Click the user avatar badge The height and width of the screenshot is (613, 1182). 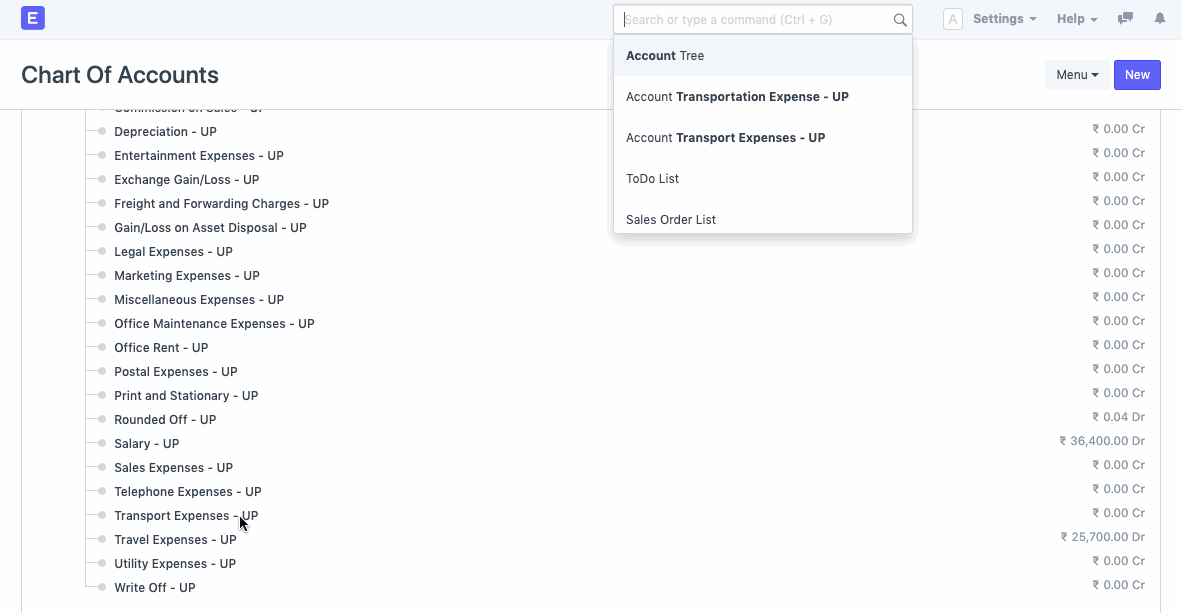pyautogui.click(x=951, y=18)
